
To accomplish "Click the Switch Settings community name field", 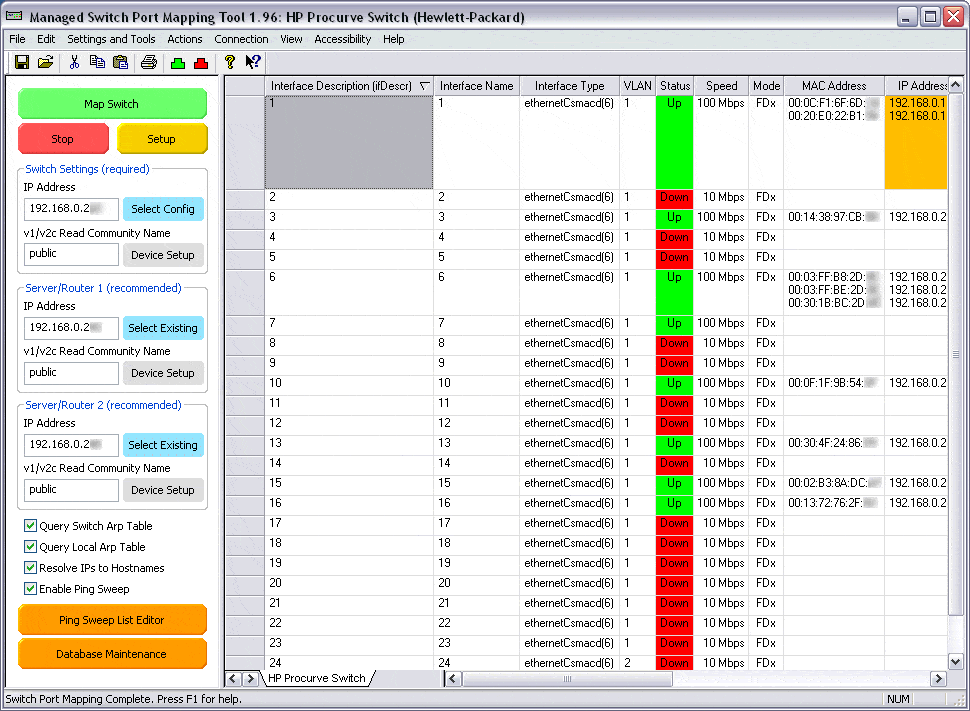I will coord(71,254).
